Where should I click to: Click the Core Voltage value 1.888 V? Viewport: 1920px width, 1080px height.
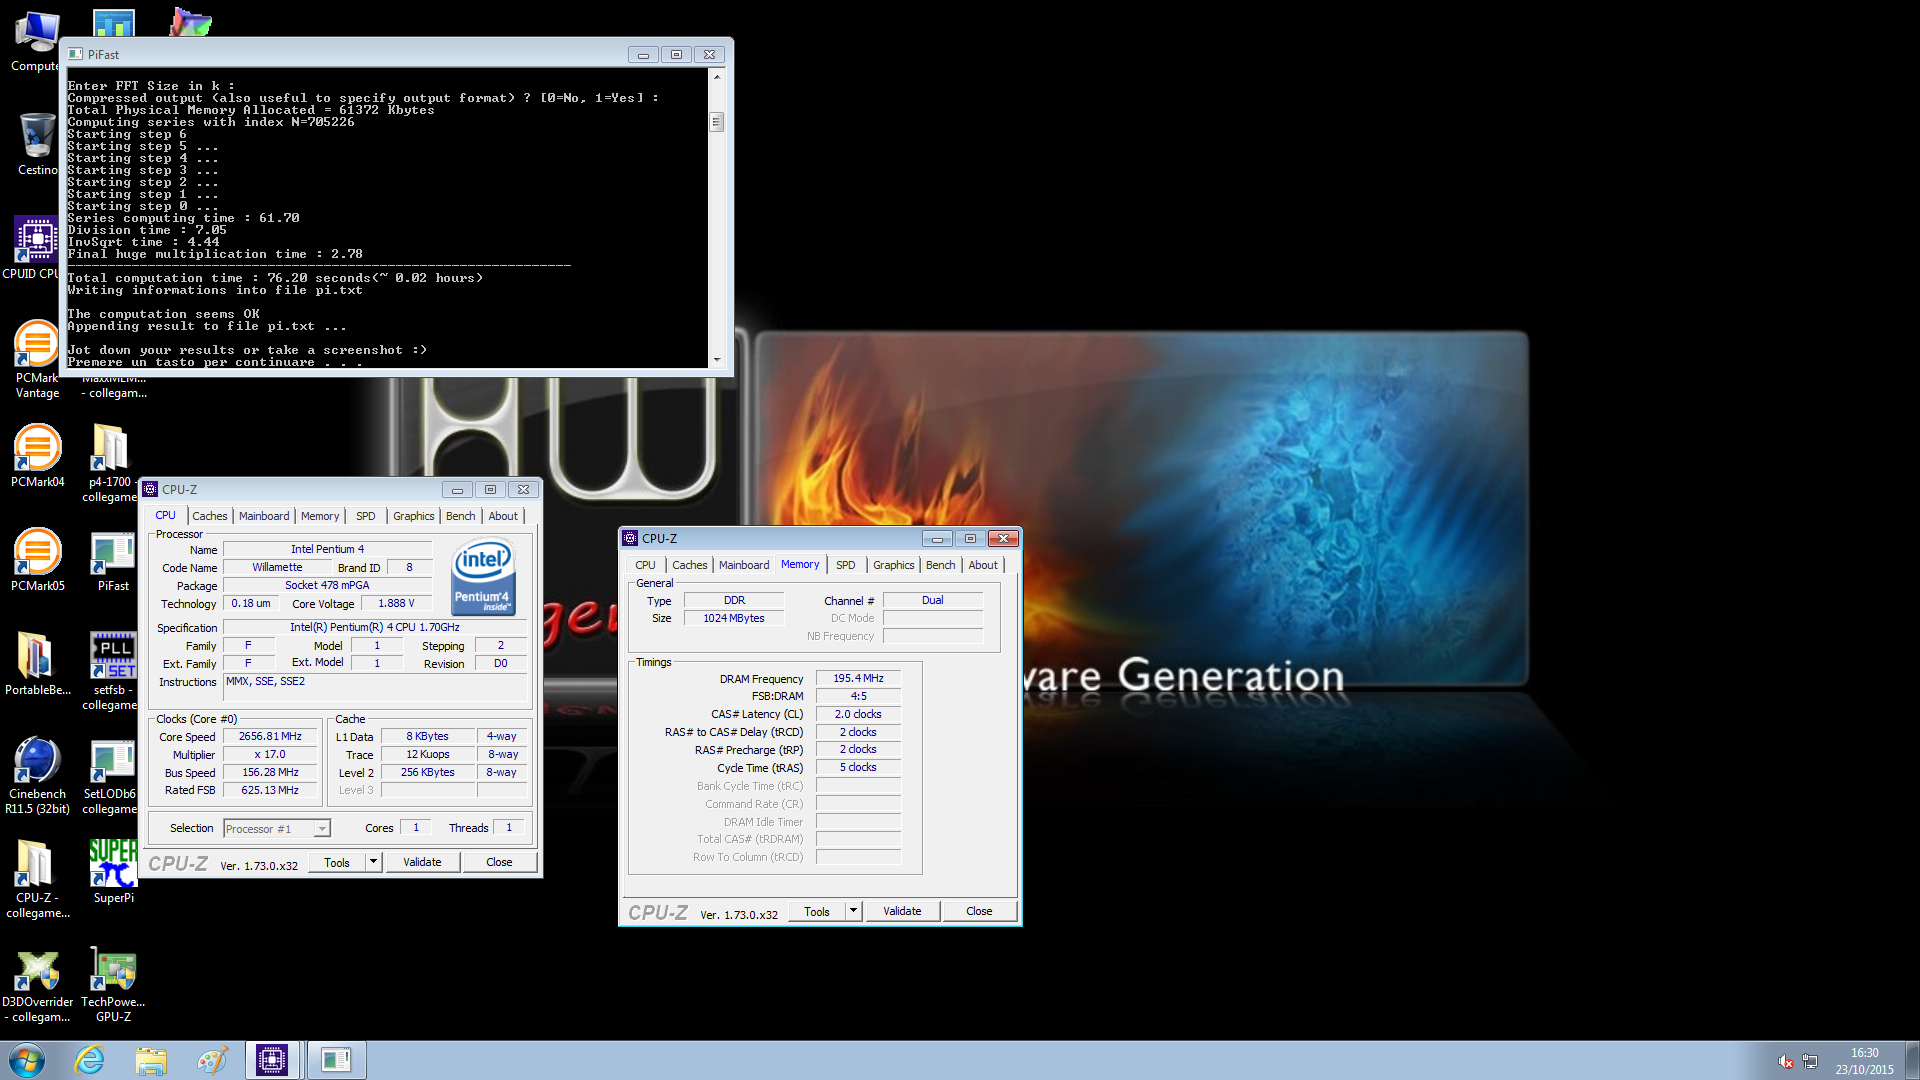396,603
